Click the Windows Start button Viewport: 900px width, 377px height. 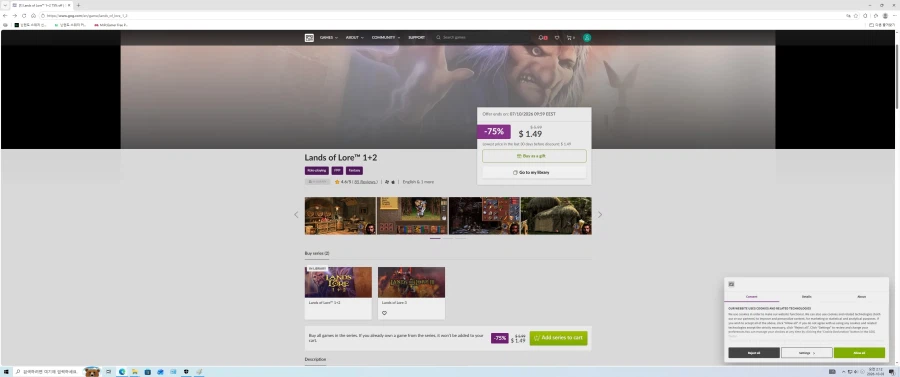[x=5, y=372]
